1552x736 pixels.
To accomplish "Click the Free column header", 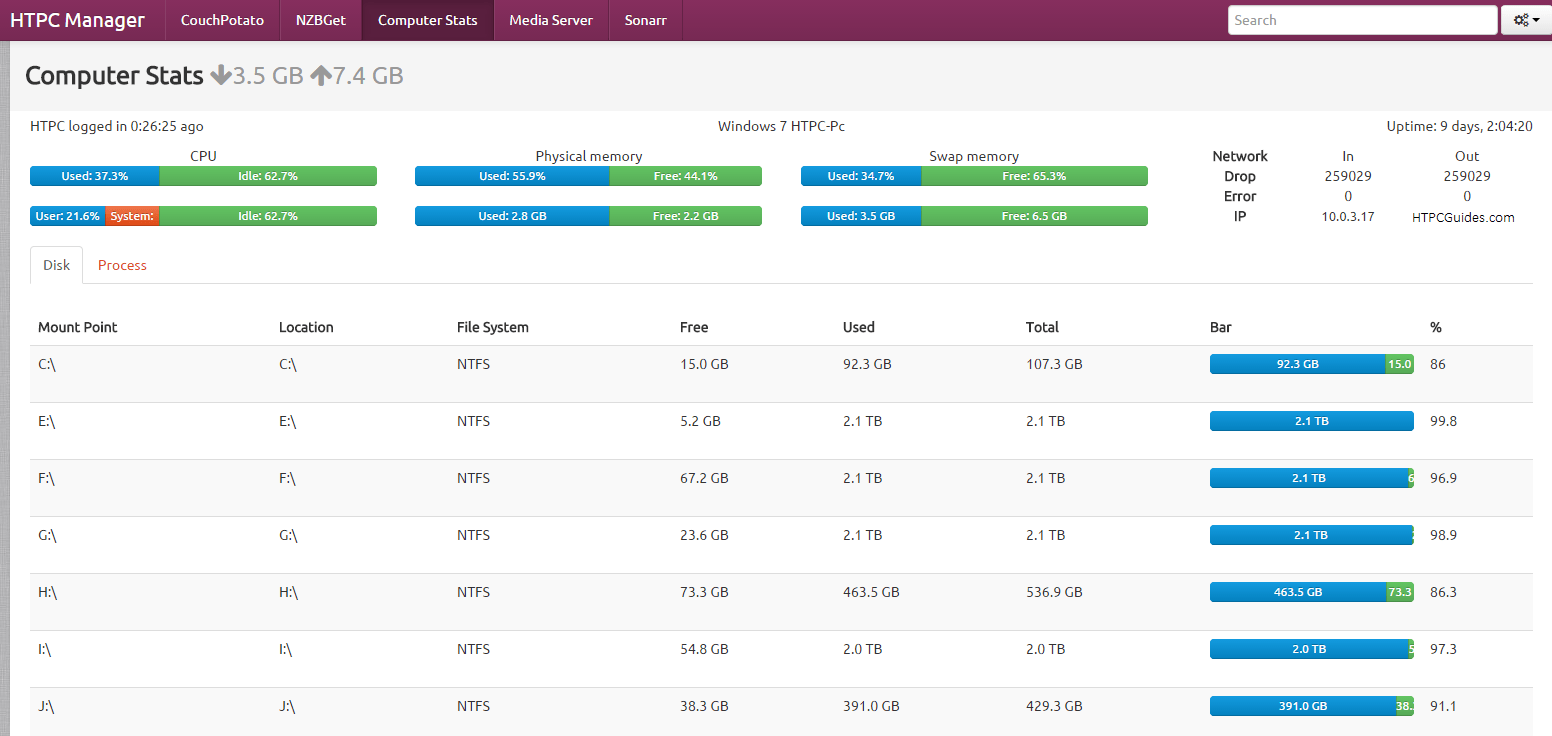I will point(694,327).
